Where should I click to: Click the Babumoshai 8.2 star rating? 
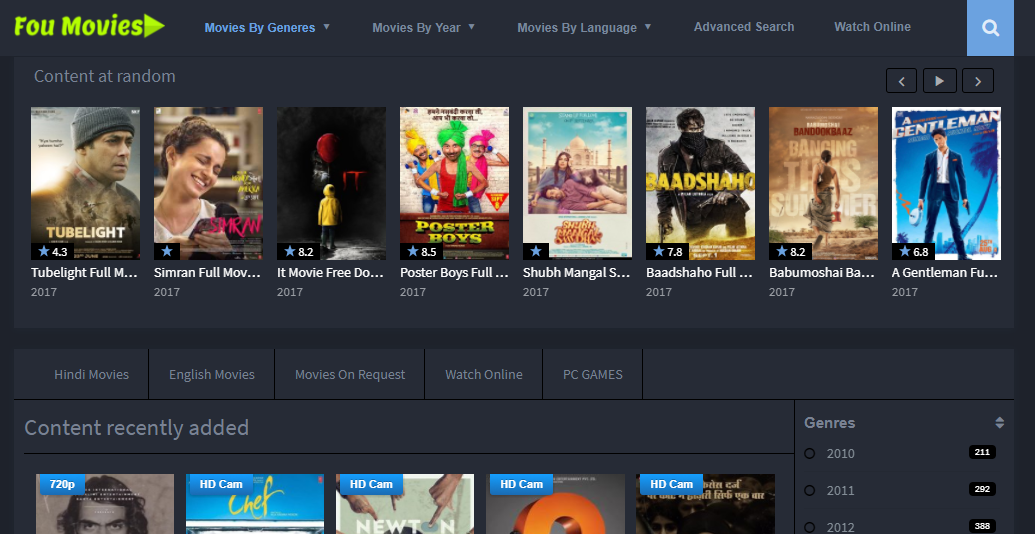tap(791, 251)
